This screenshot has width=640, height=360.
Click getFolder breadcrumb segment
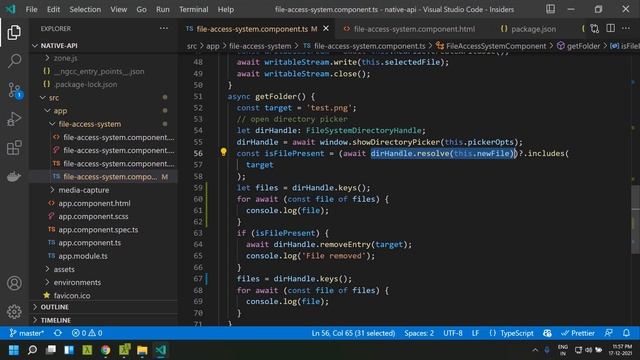click(583, 46)
